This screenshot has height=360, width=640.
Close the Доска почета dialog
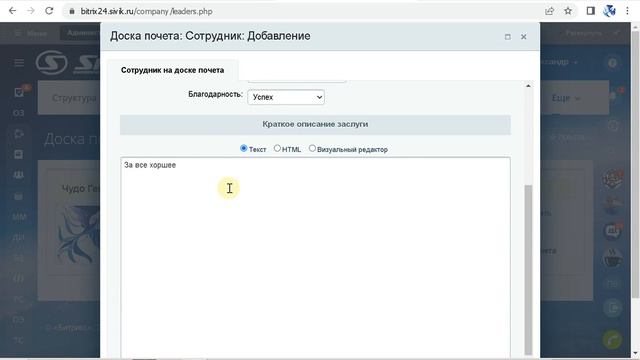524,37
